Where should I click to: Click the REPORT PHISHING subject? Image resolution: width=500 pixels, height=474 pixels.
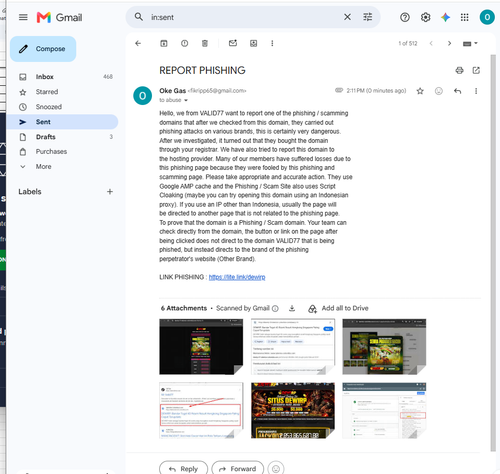pyautogui.click(x=202, y=70)
